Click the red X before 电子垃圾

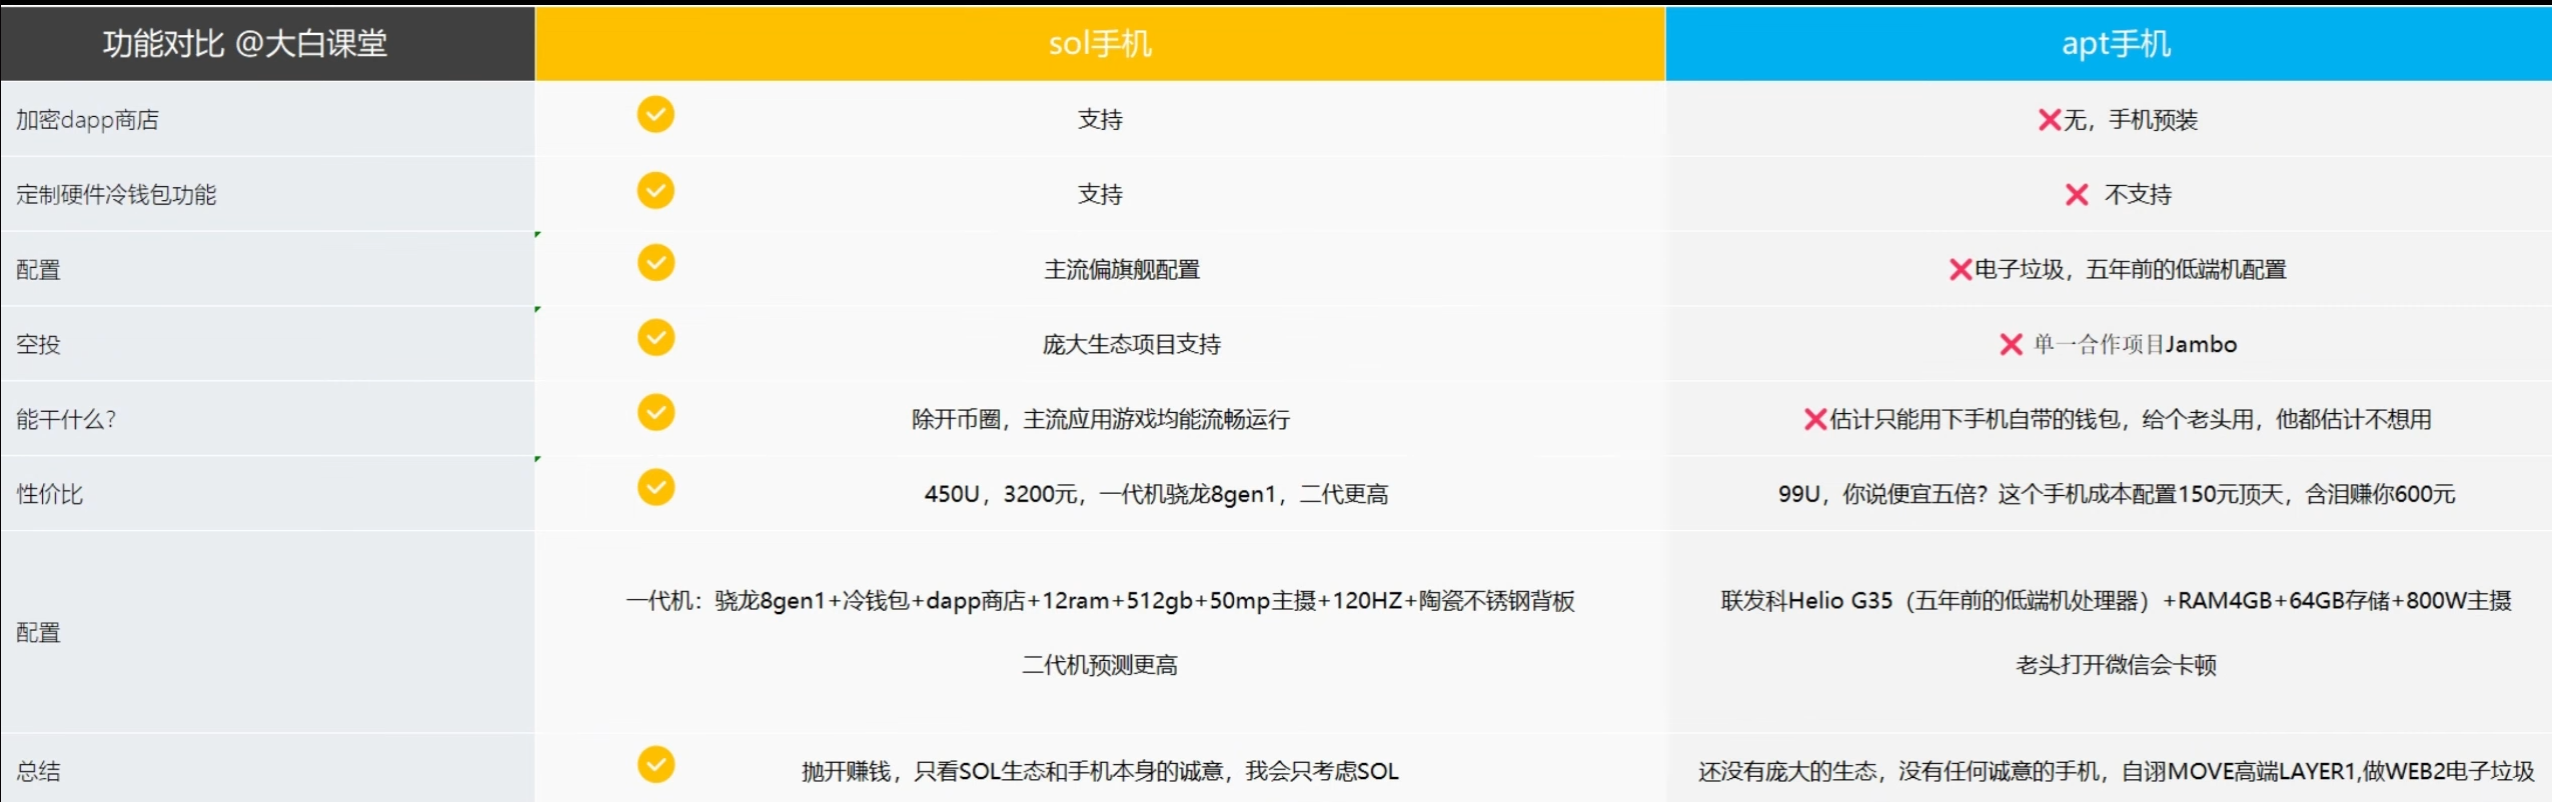(1960, 270)
